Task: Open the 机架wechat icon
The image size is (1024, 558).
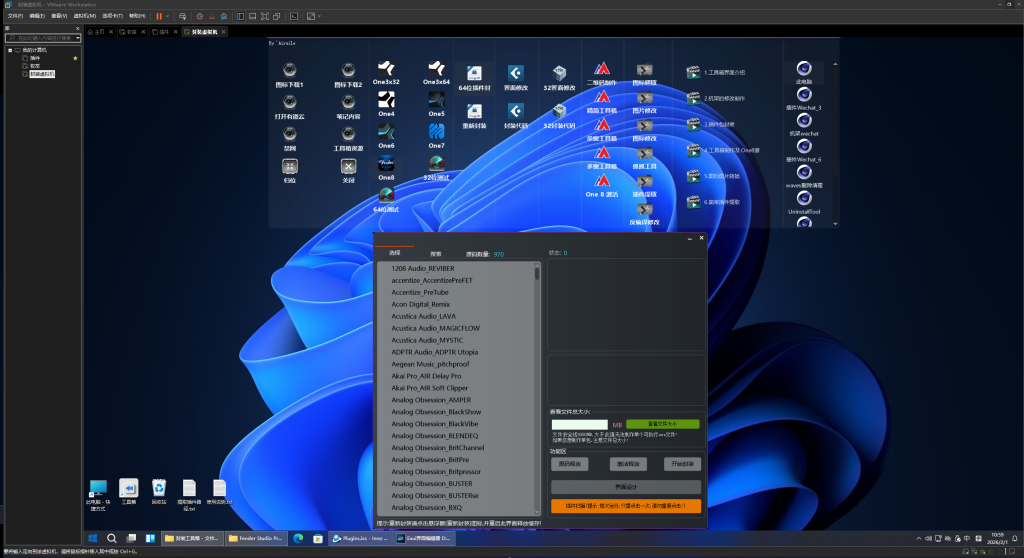Action: (x=804, y=120)
